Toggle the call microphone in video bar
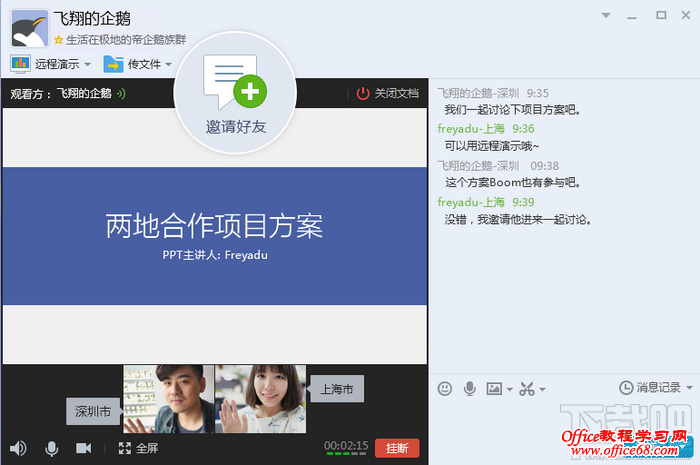The image size is (700, 465). tap(52, 448)
